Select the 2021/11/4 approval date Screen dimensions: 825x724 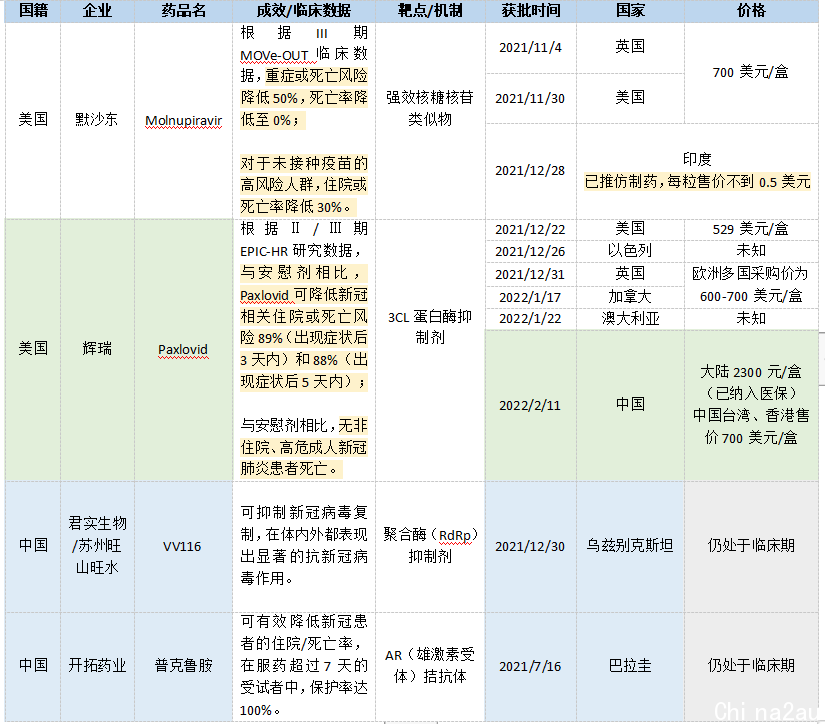[530, 48]
